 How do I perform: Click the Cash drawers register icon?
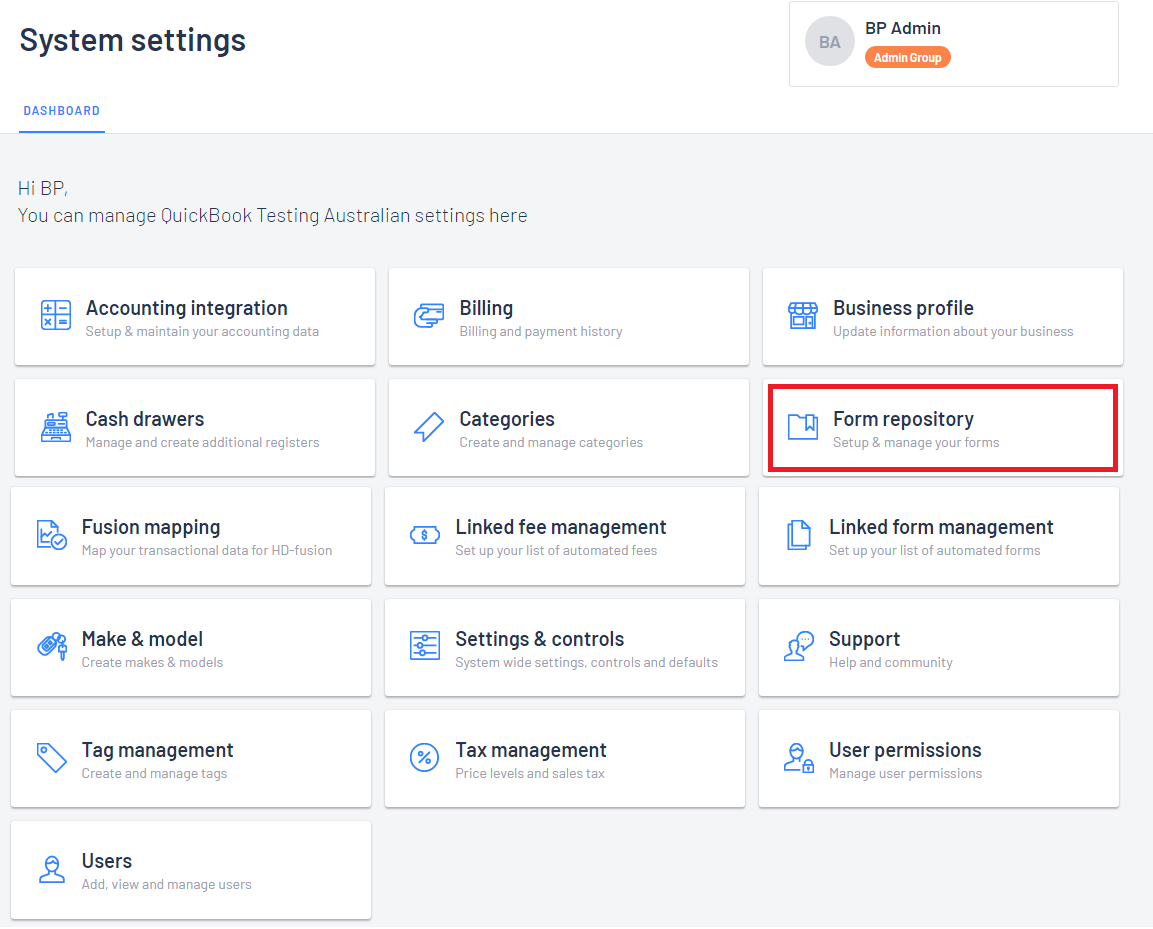point(56,427)
